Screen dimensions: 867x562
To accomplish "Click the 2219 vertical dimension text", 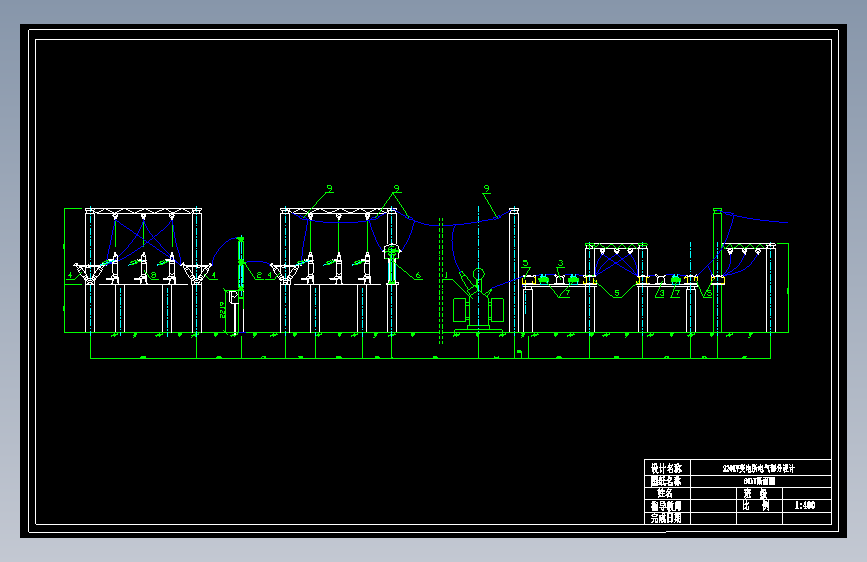I will 223,310.
